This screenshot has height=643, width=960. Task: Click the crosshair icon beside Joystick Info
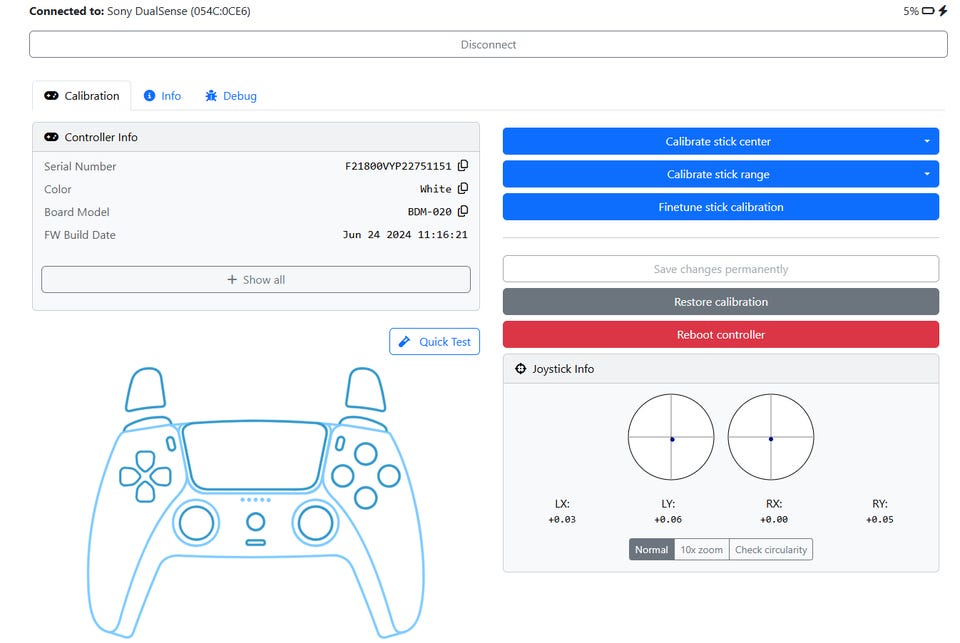point(520,369)
